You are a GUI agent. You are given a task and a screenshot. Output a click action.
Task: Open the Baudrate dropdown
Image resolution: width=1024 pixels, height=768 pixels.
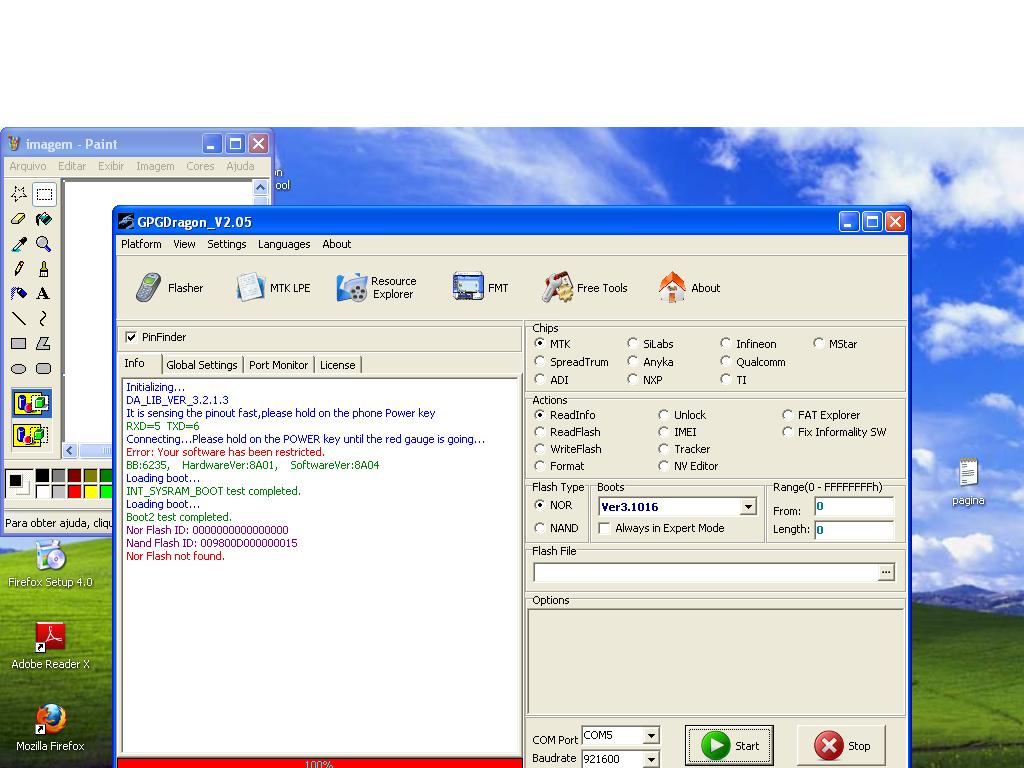(x=651, y=759)
